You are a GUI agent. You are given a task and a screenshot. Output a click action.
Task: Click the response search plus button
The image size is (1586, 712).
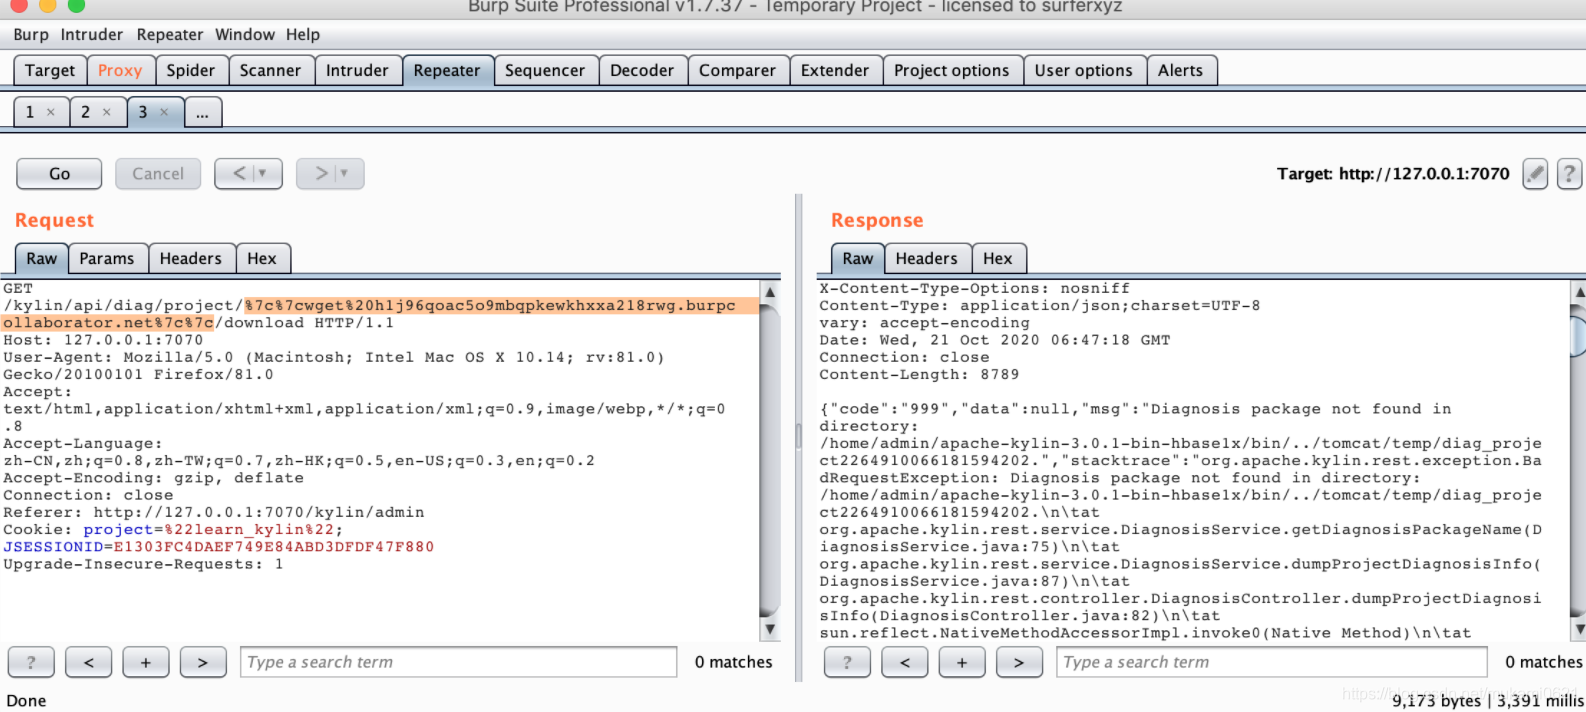962,662
